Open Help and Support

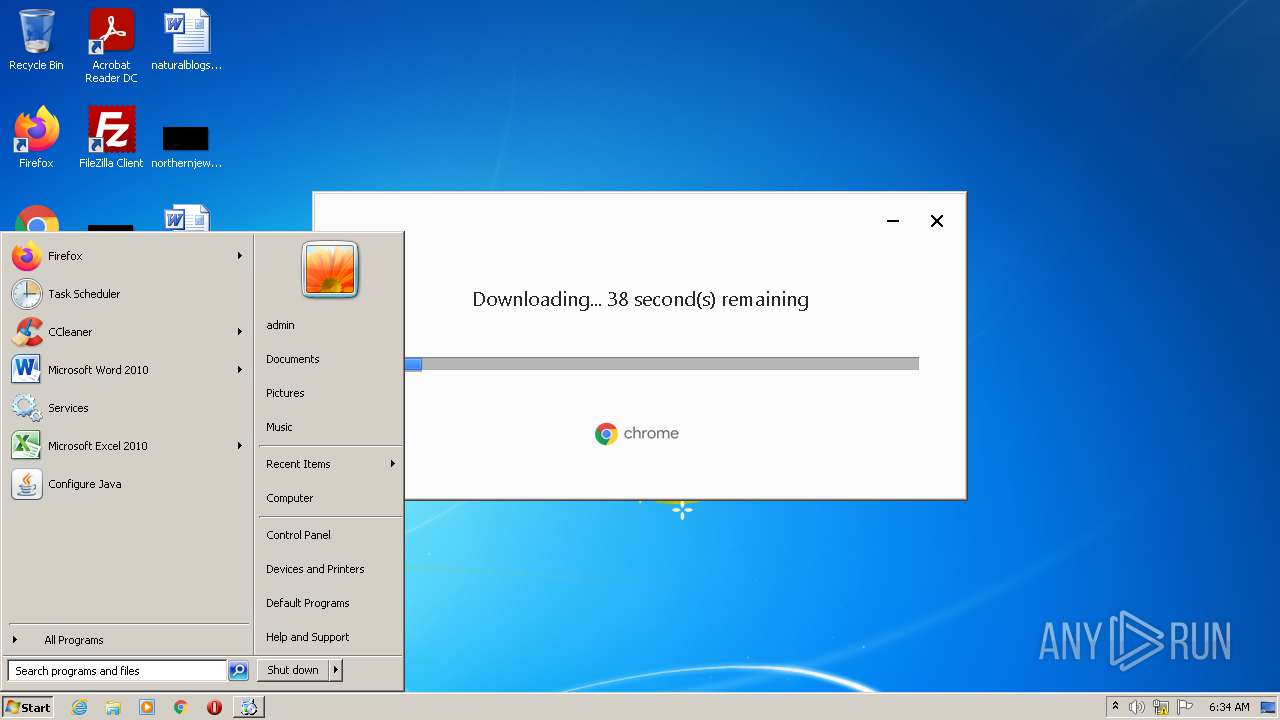(x=330, y=637)
